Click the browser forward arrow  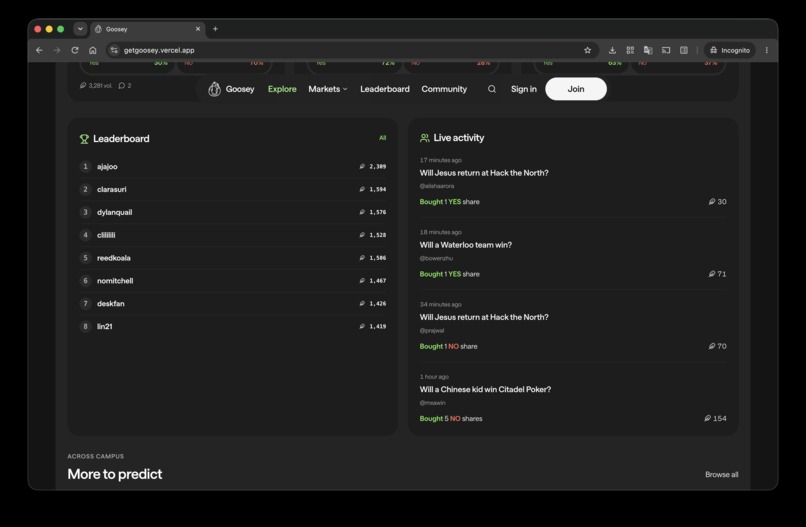point(57,50)
